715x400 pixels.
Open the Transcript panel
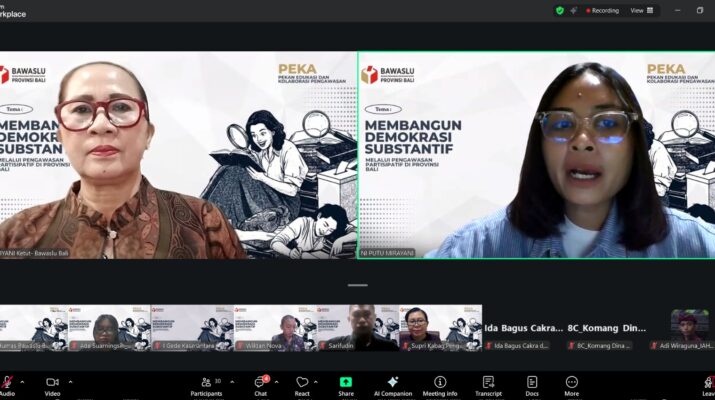pos(488,383)
